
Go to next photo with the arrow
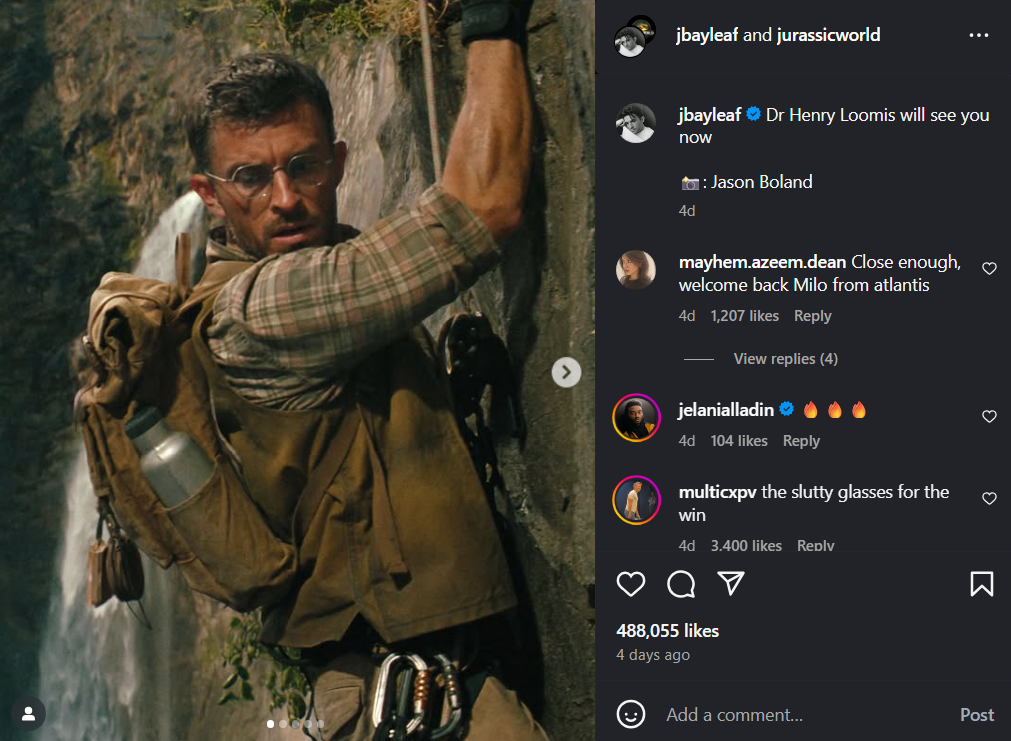[566, 373]
